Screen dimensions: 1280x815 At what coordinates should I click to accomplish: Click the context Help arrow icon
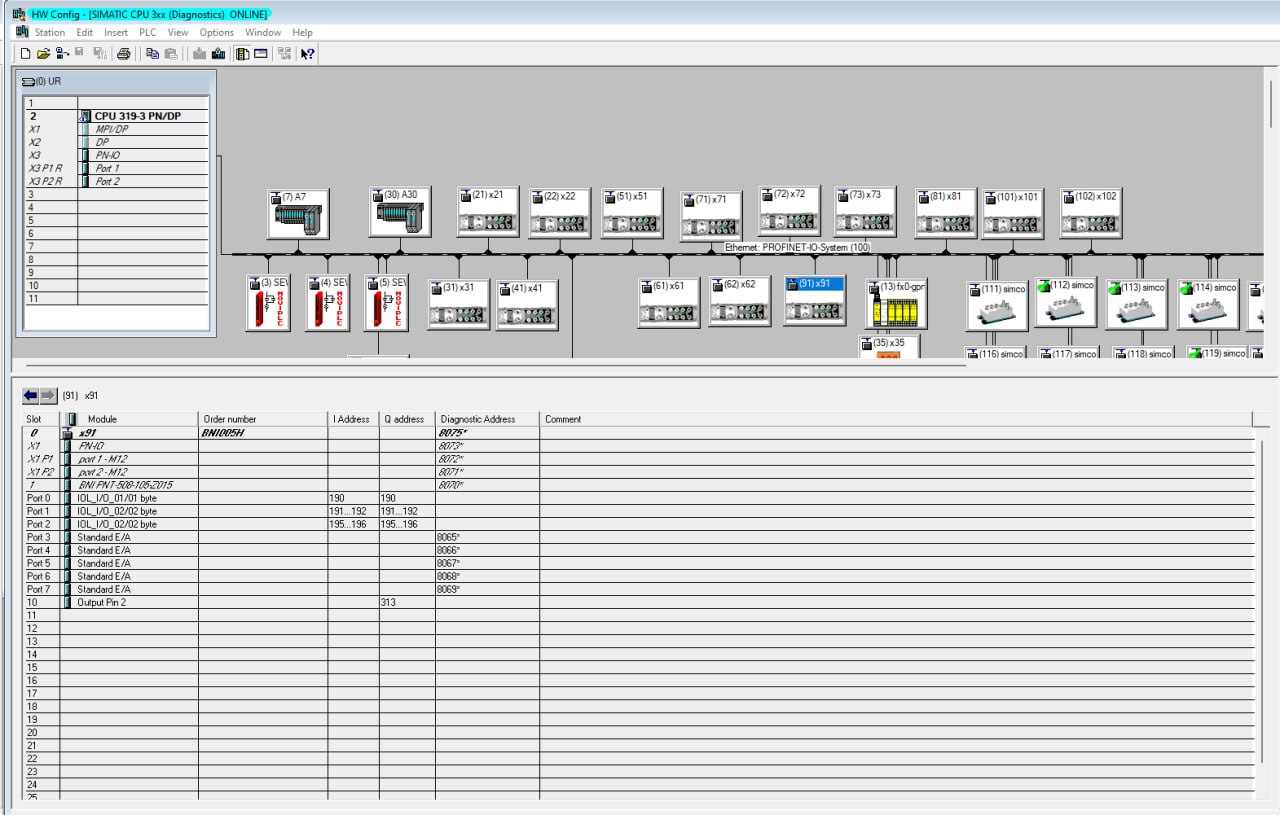[x=308, y=53]
